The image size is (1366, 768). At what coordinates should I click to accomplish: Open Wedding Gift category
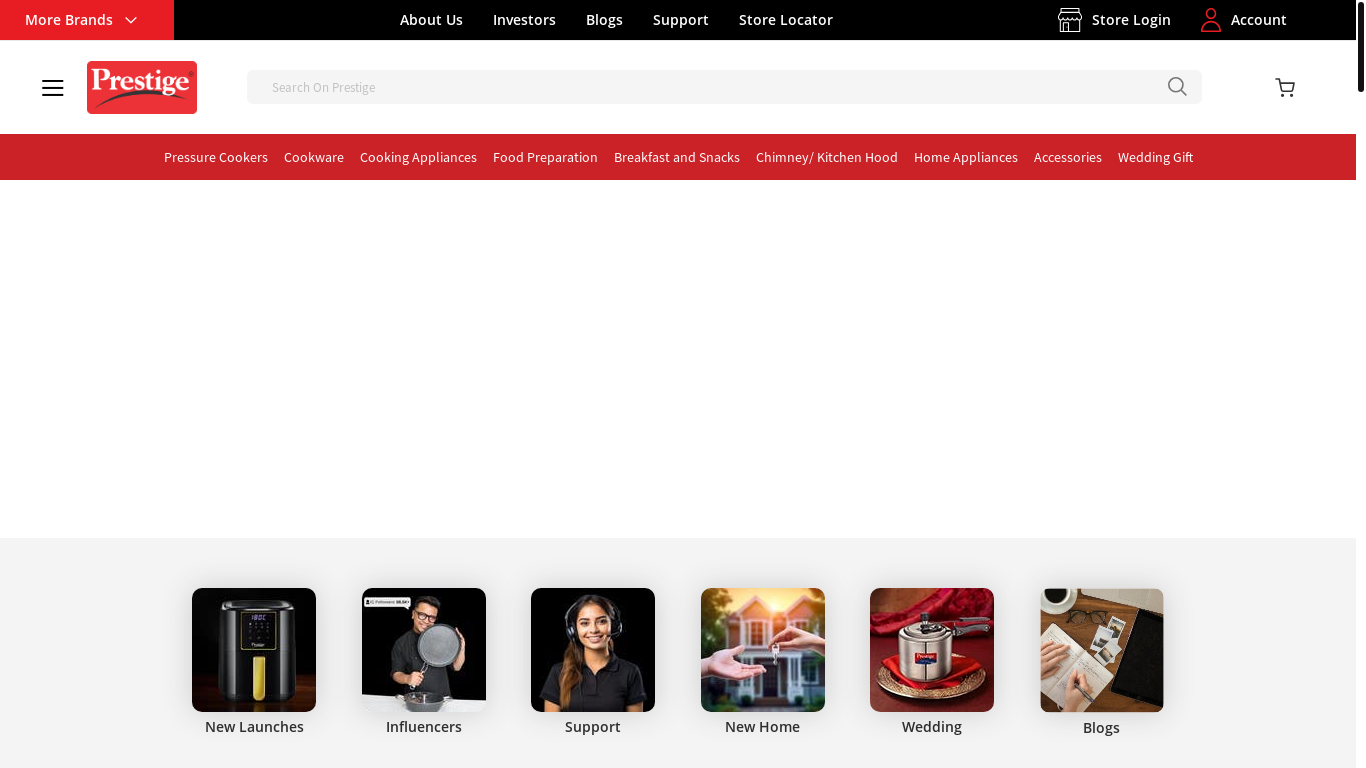tap(1155, 157)
